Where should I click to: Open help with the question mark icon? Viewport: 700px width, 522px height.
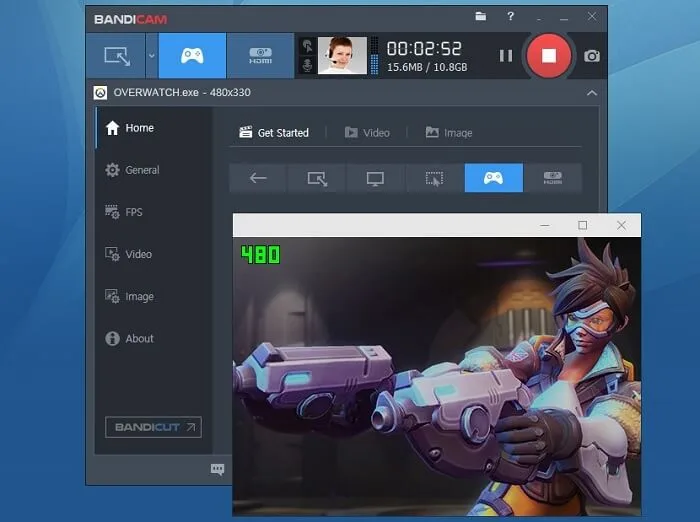pyautogui.click(x=511, y=17)
